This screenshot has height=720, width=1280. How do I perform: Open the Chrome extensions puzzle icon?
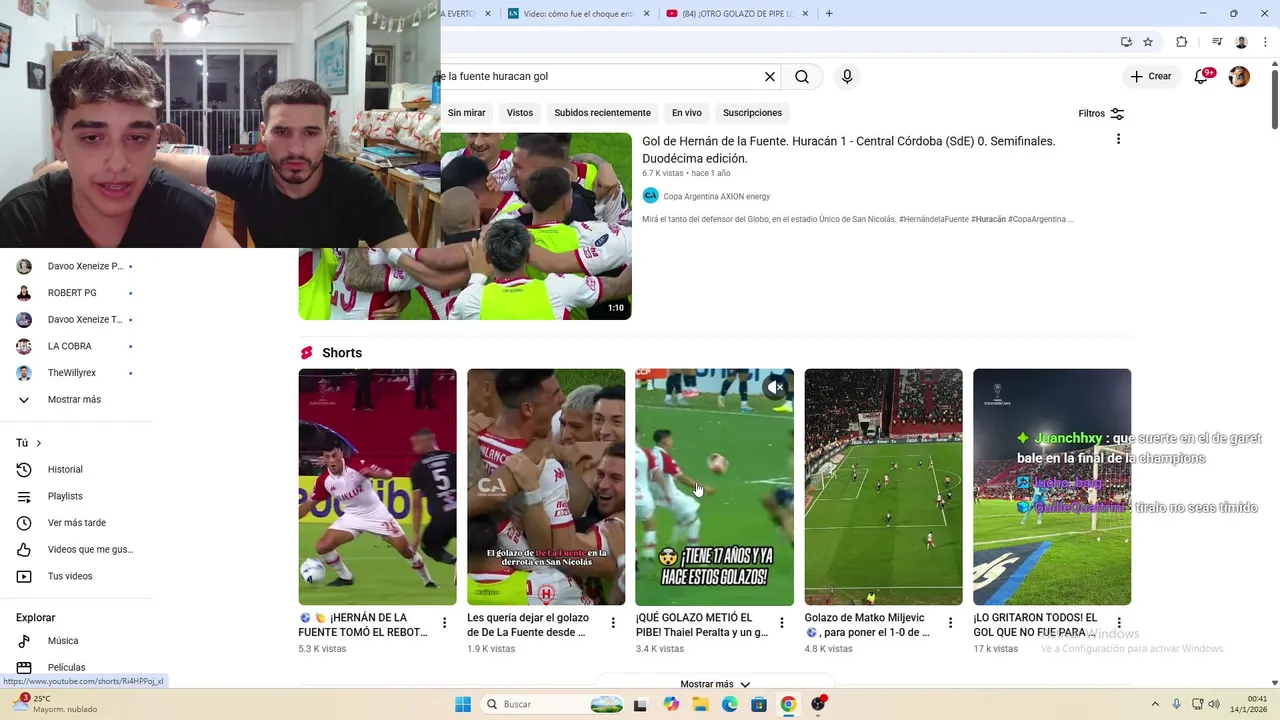point(1182,42)
